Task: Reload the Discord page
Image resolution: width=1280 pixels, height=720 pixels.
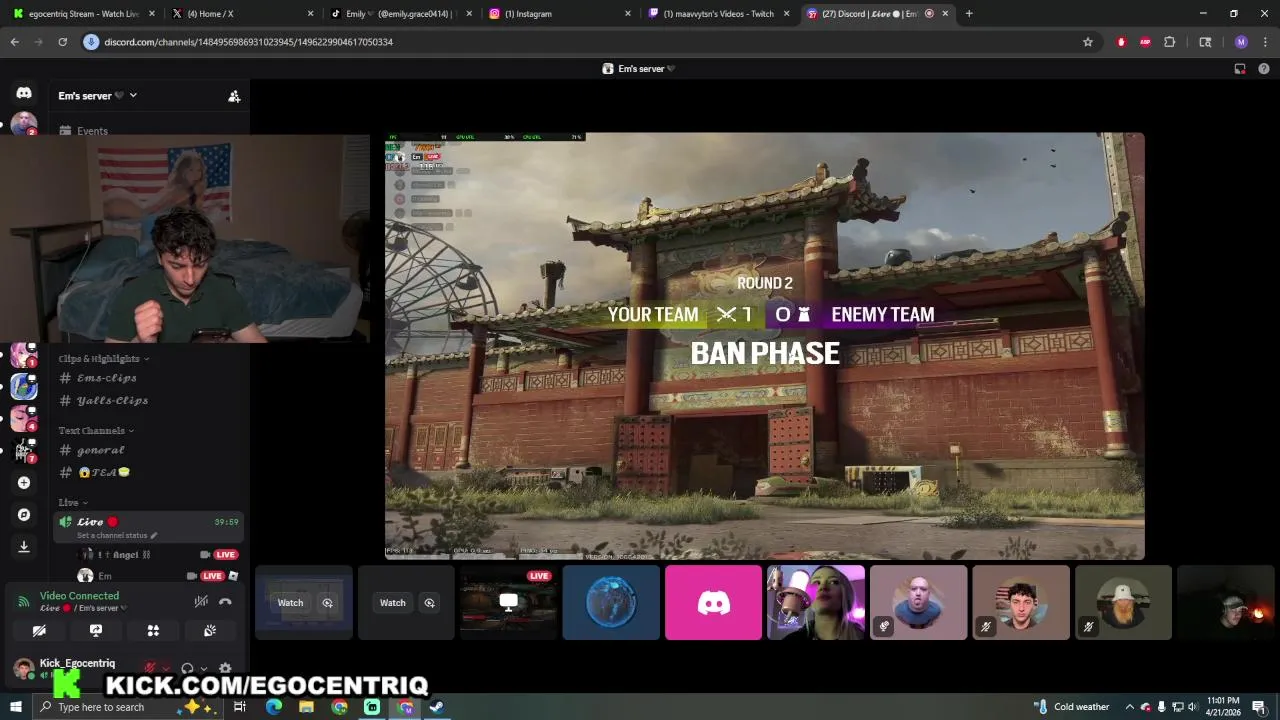Action: (x=62, y=42)
